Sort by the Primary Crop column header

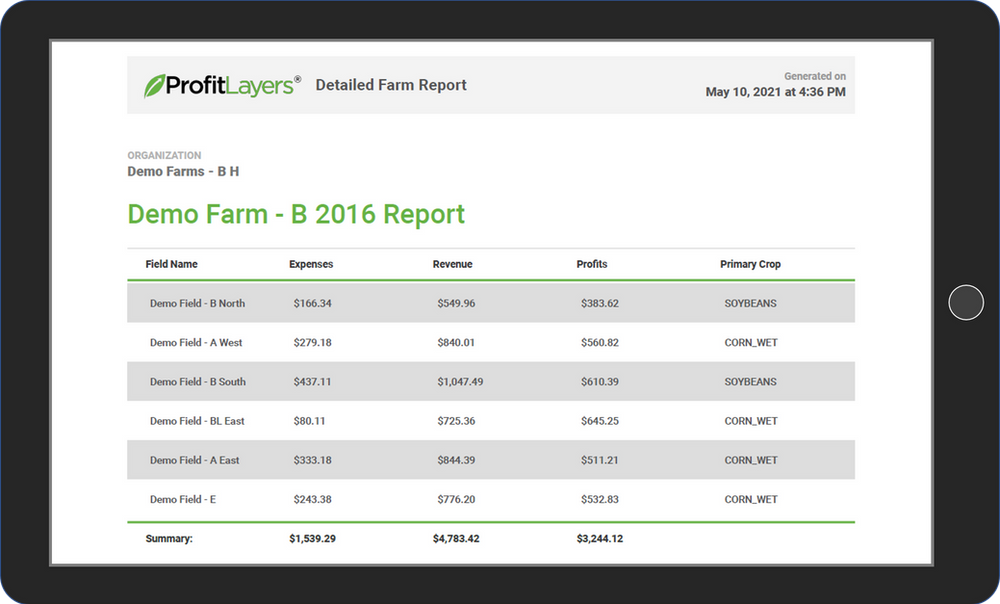point(750,264)
